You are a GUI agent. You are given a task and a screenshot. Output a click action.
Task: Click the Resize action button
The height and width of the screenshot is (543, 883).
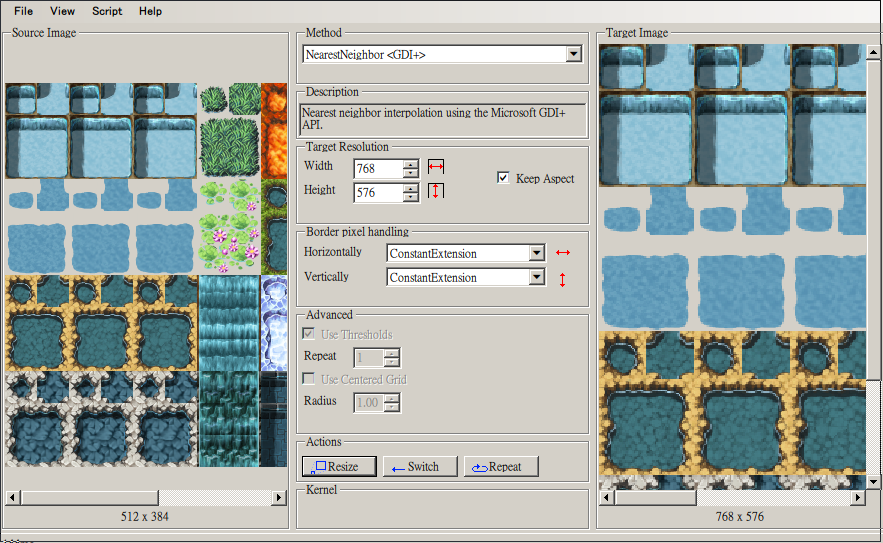(339, 466)
